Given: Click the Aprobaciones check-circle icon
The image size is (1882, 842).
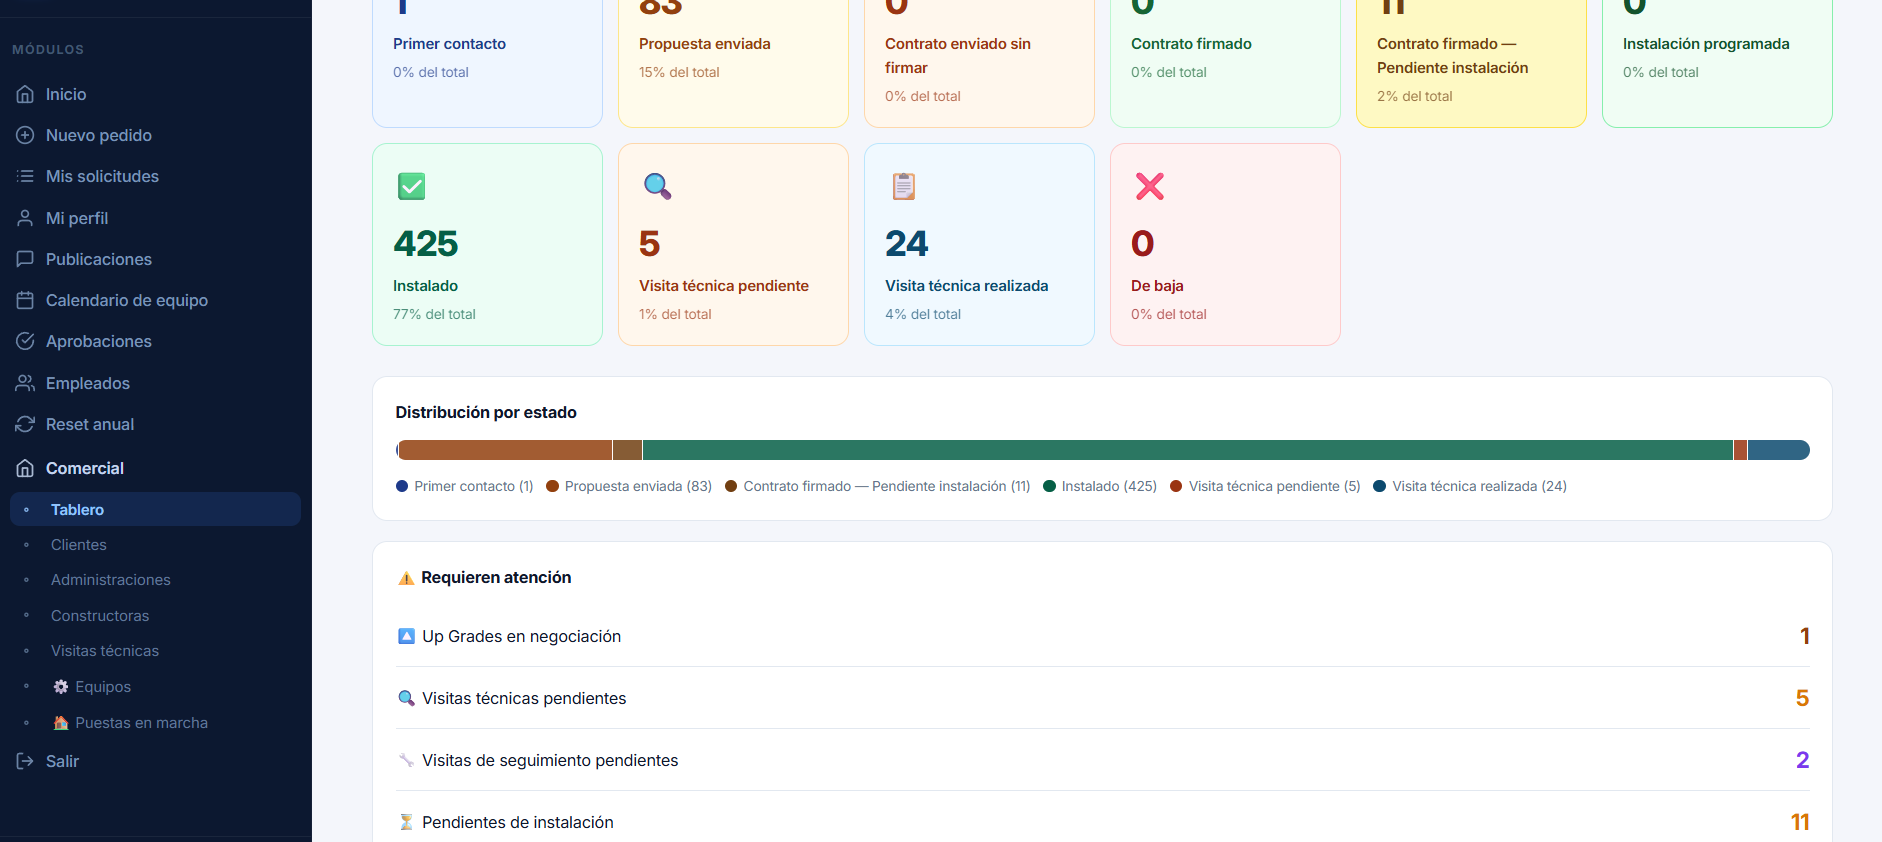Looking at the screenshot, I should coord(25,341).
